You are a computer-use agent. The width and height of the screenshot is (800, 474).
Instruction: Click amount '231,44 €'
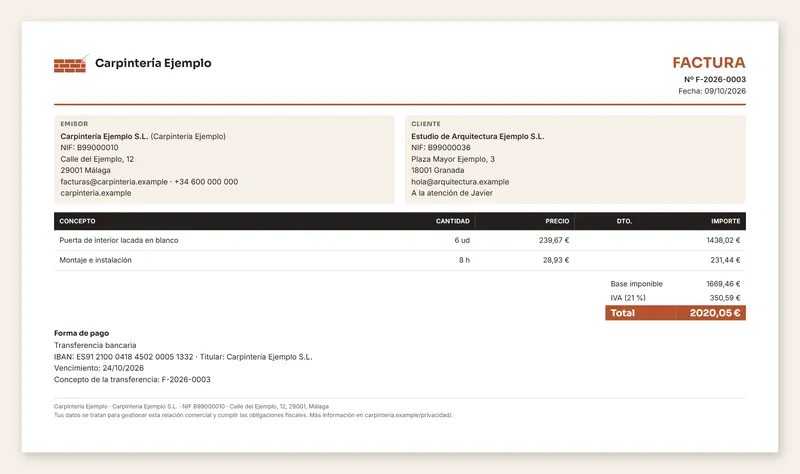tap(725, 260)
